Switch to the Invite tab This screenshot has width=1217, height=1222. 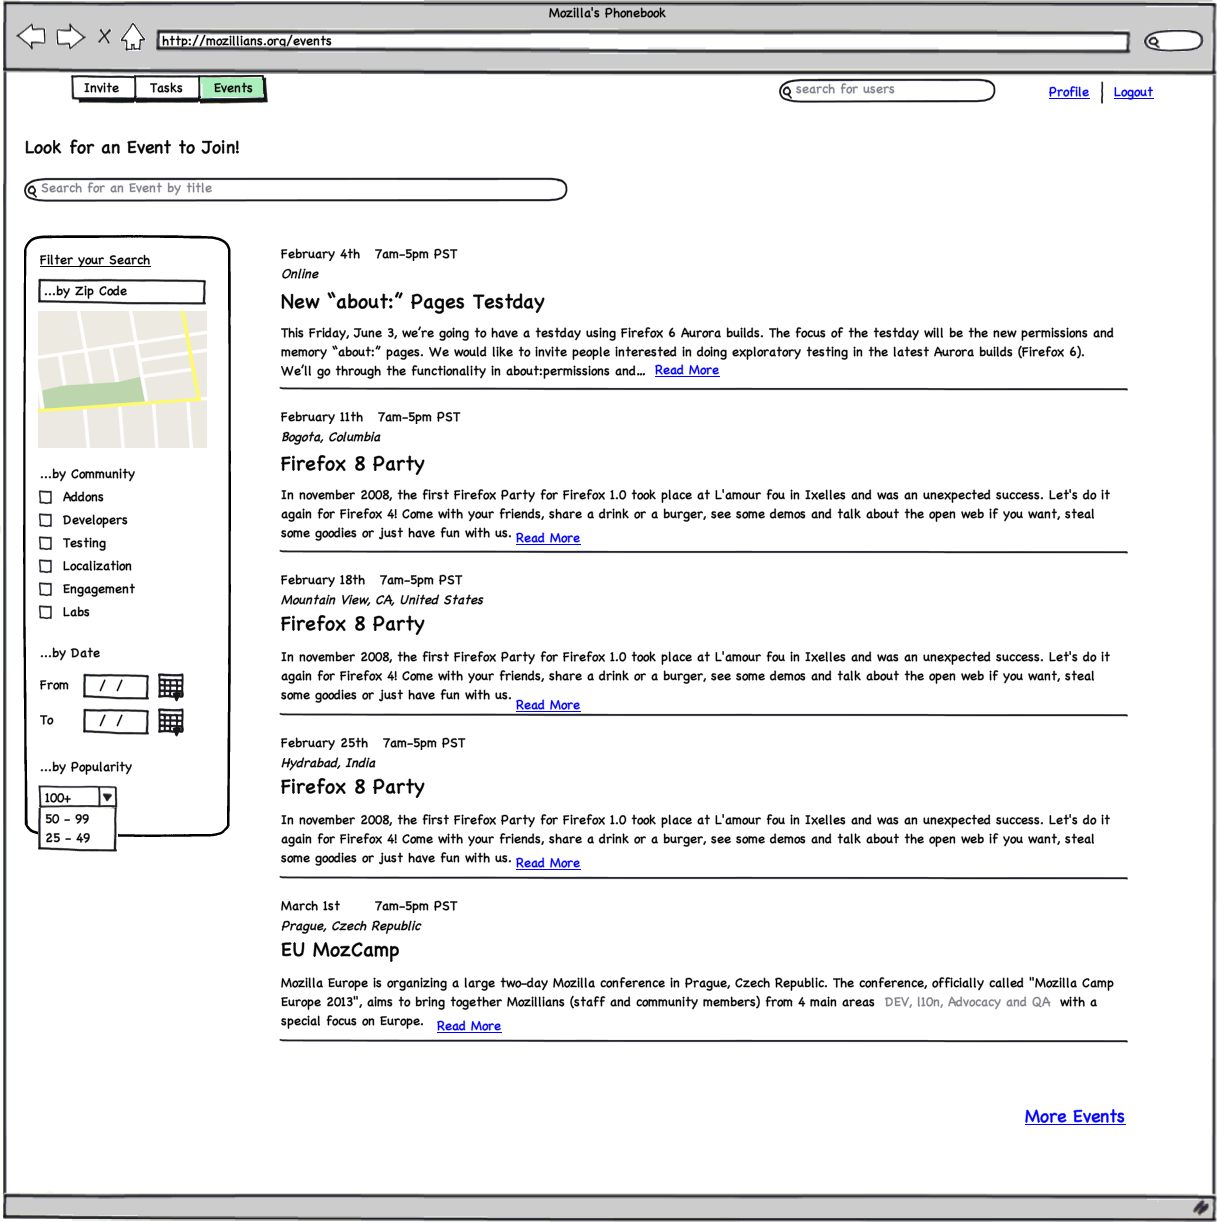[x=102, y=88]
